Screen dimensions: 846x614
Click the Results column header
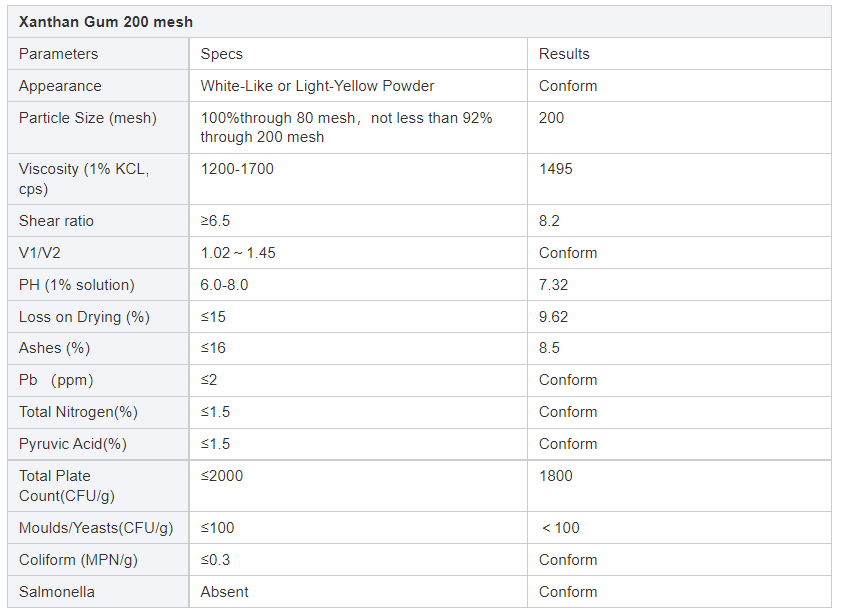coord(564,54)
